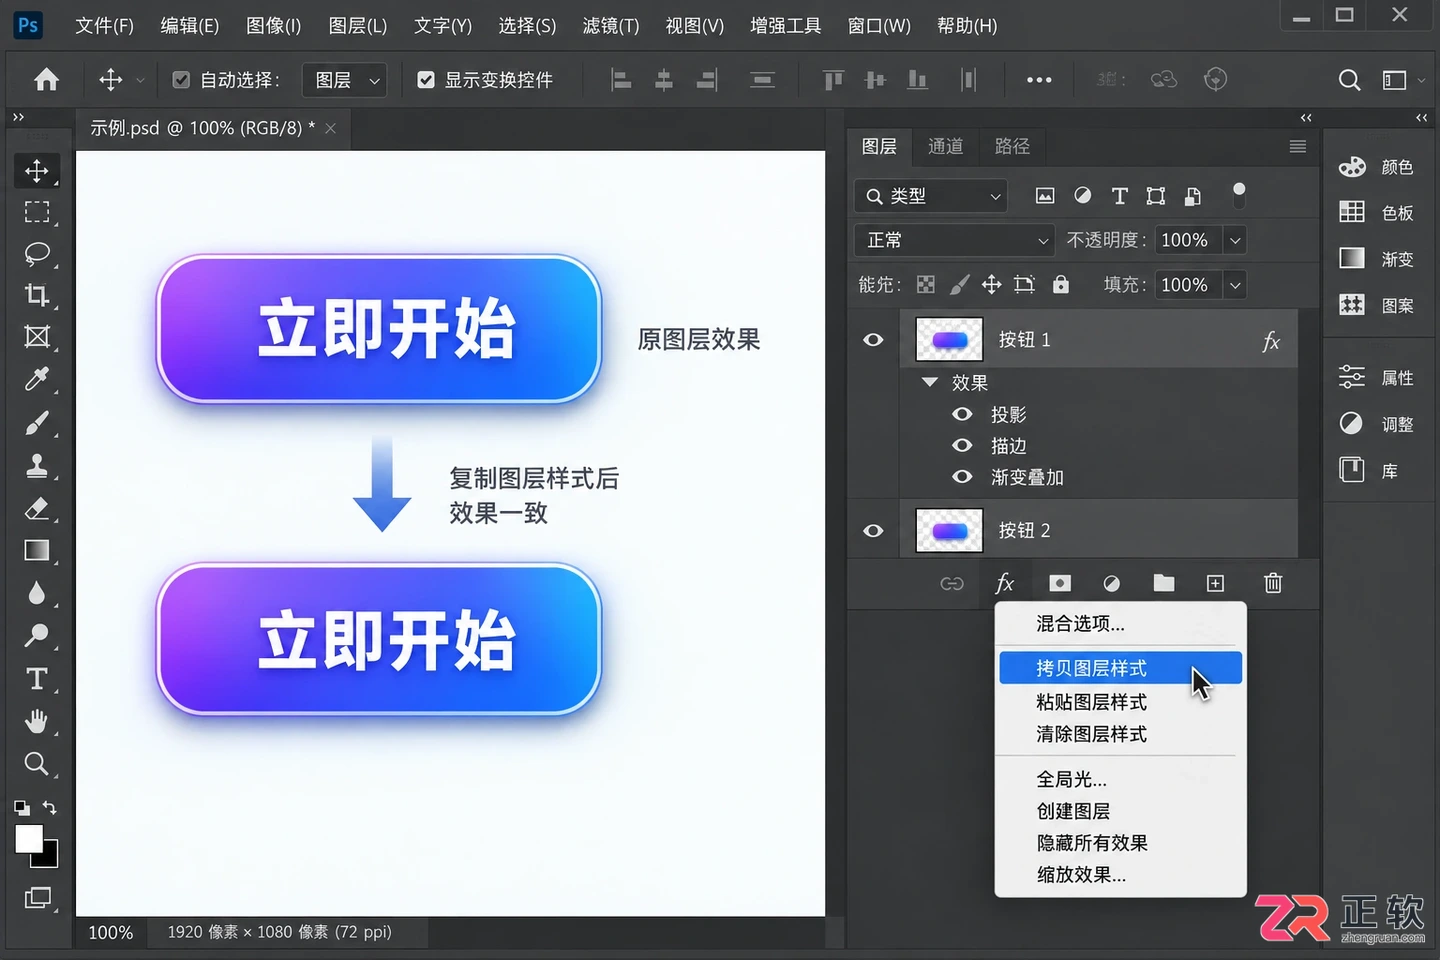Open the 调整 panel
Screen dimensions: 1440x960
[1378, 424]
